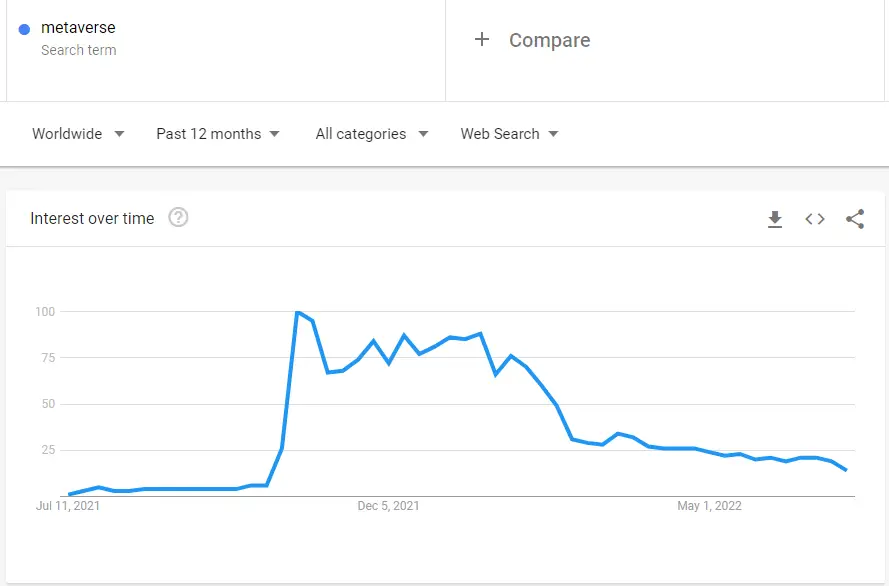Click the Jul 11, 2021 axis label
The height and width of the screenshot is (586, 889).
pyautogui.click(x=68, y=506)
